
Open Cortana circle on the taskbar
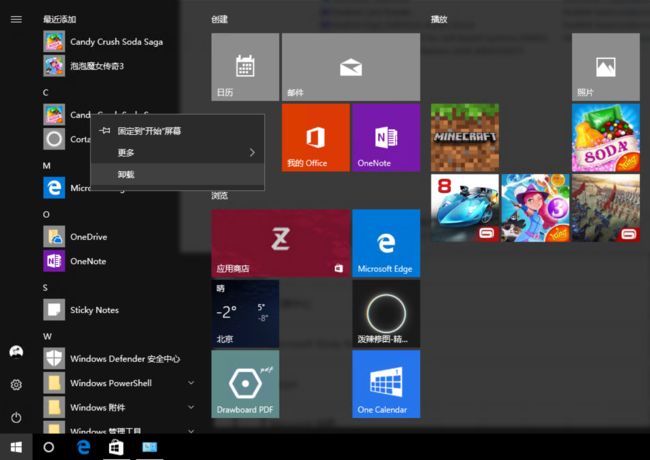(x=49, y=447)
